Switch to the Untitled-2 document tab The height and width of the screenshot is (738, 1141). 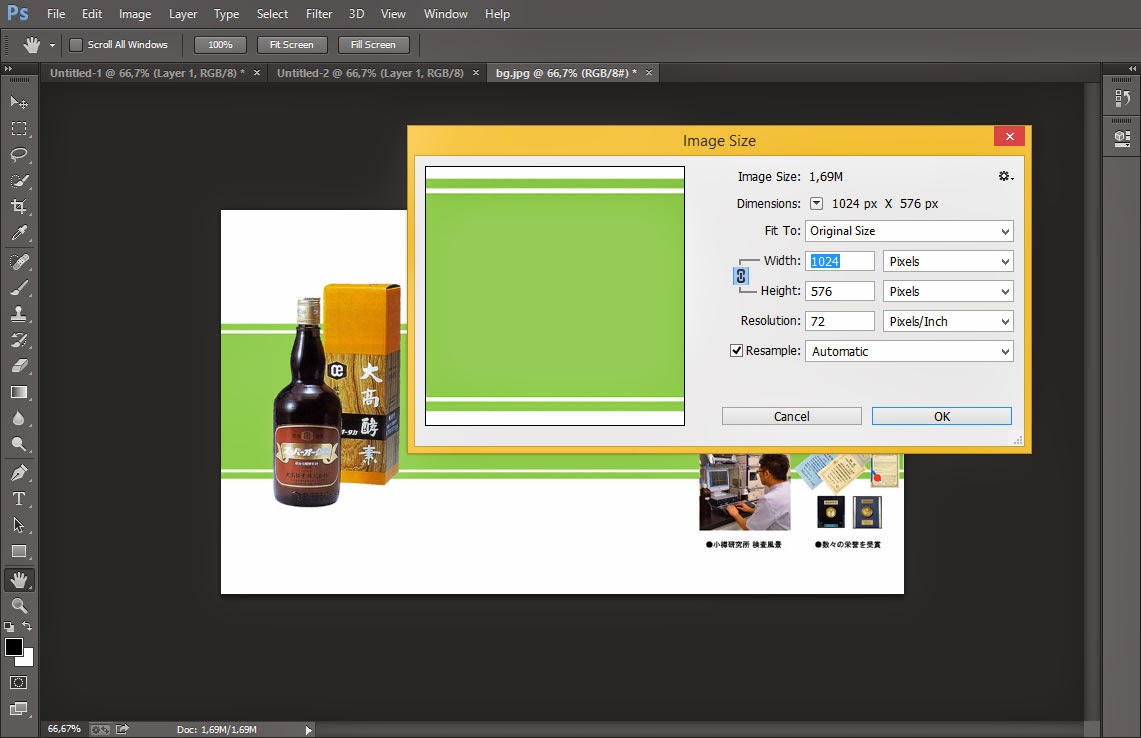coord(369,73)
